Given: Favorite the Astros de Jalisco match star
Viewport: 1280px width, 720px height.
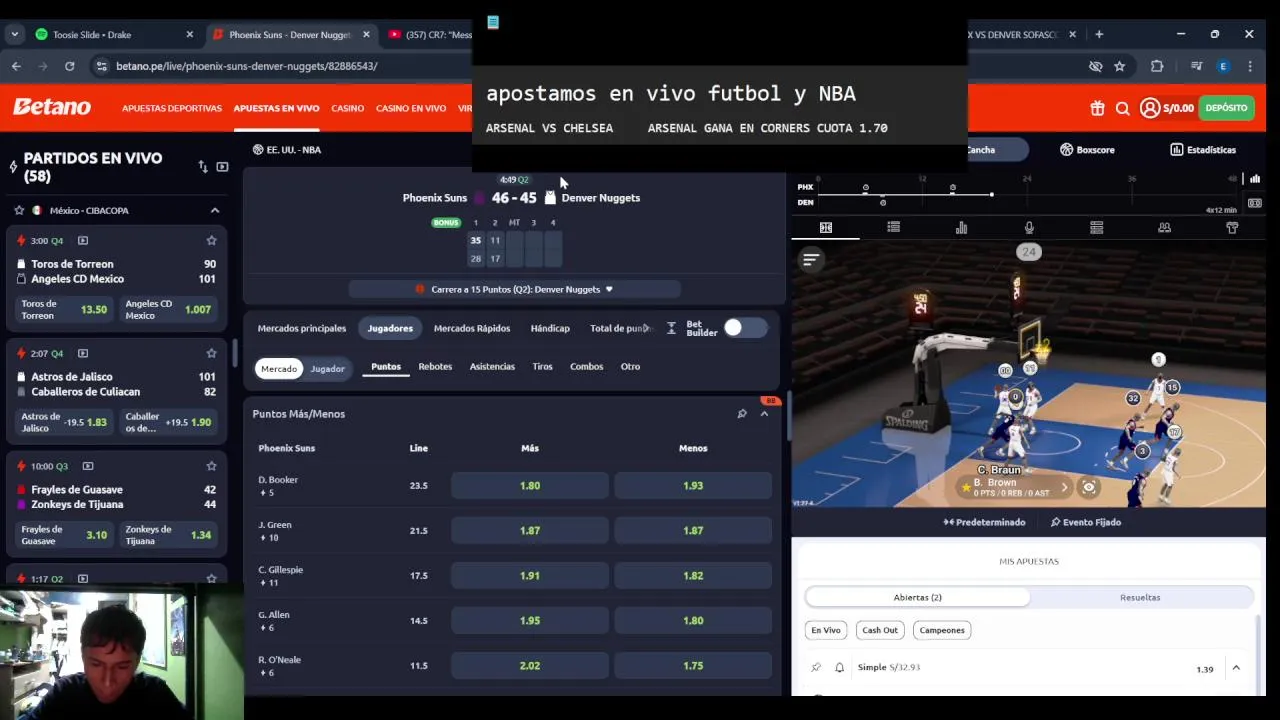Looking at the screenshot, I should (x=211, y=353).
